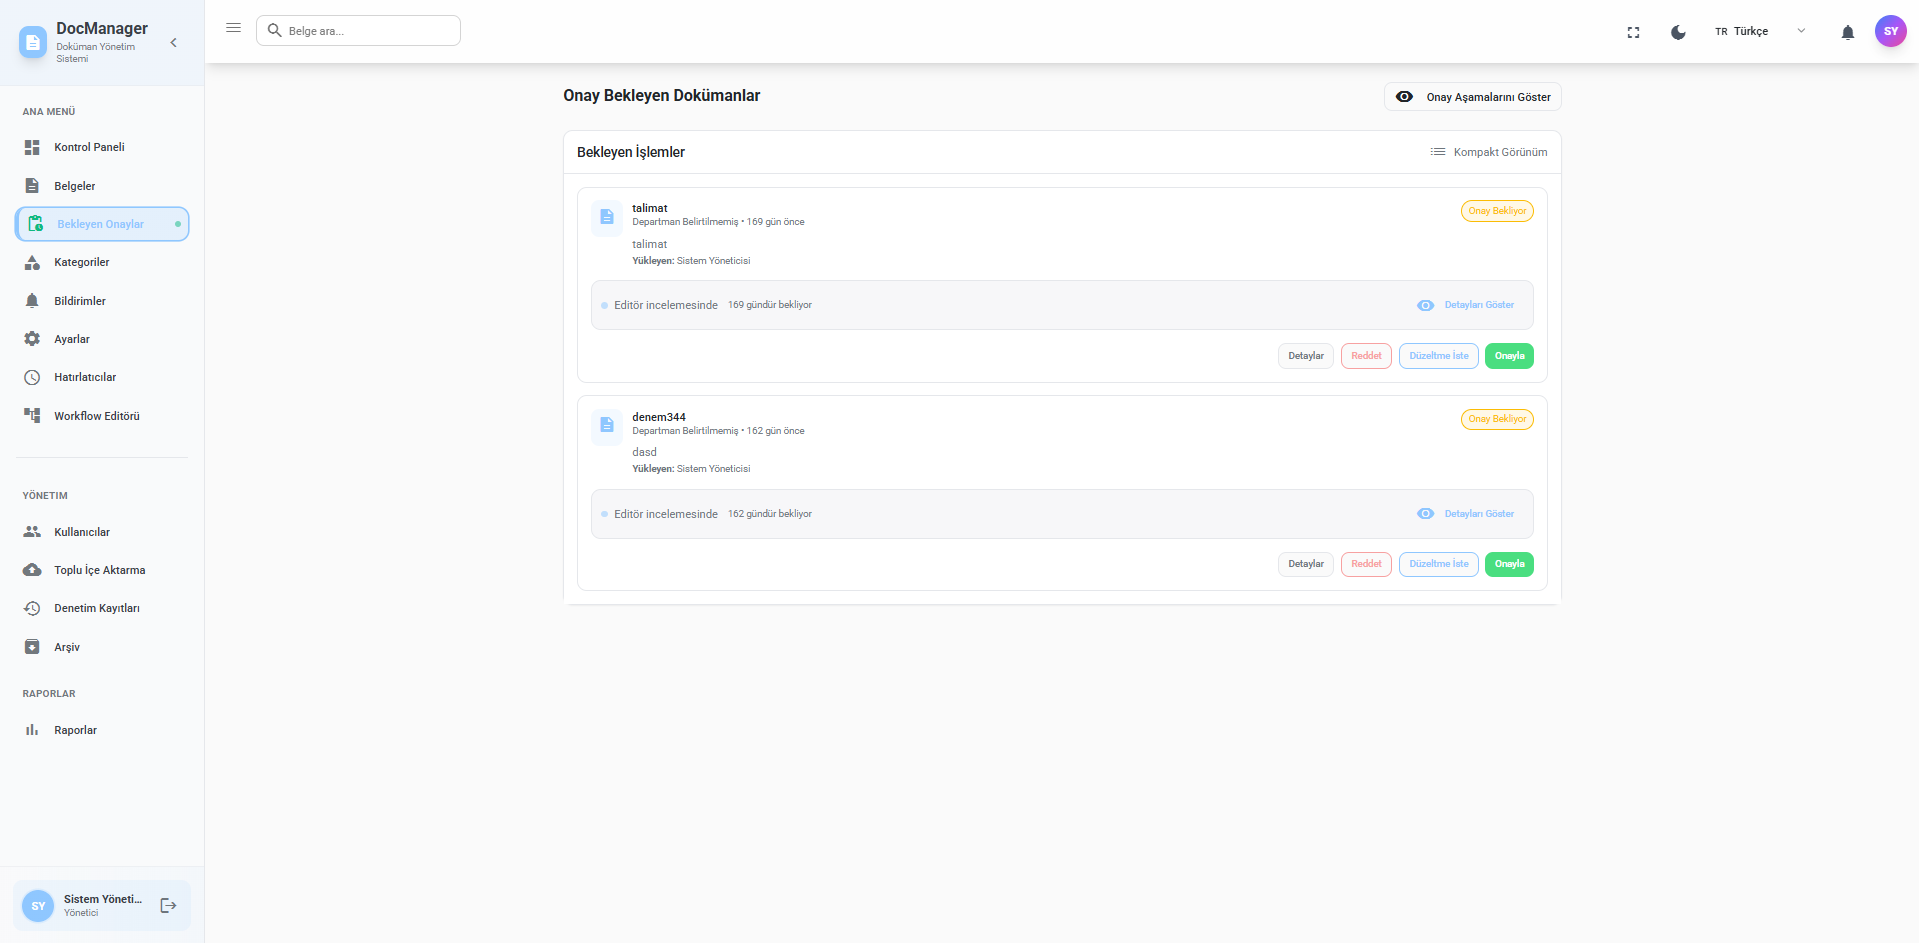
Task: Collapse the sidebar with the arrow chevron
Action: [x=172, y=42]
